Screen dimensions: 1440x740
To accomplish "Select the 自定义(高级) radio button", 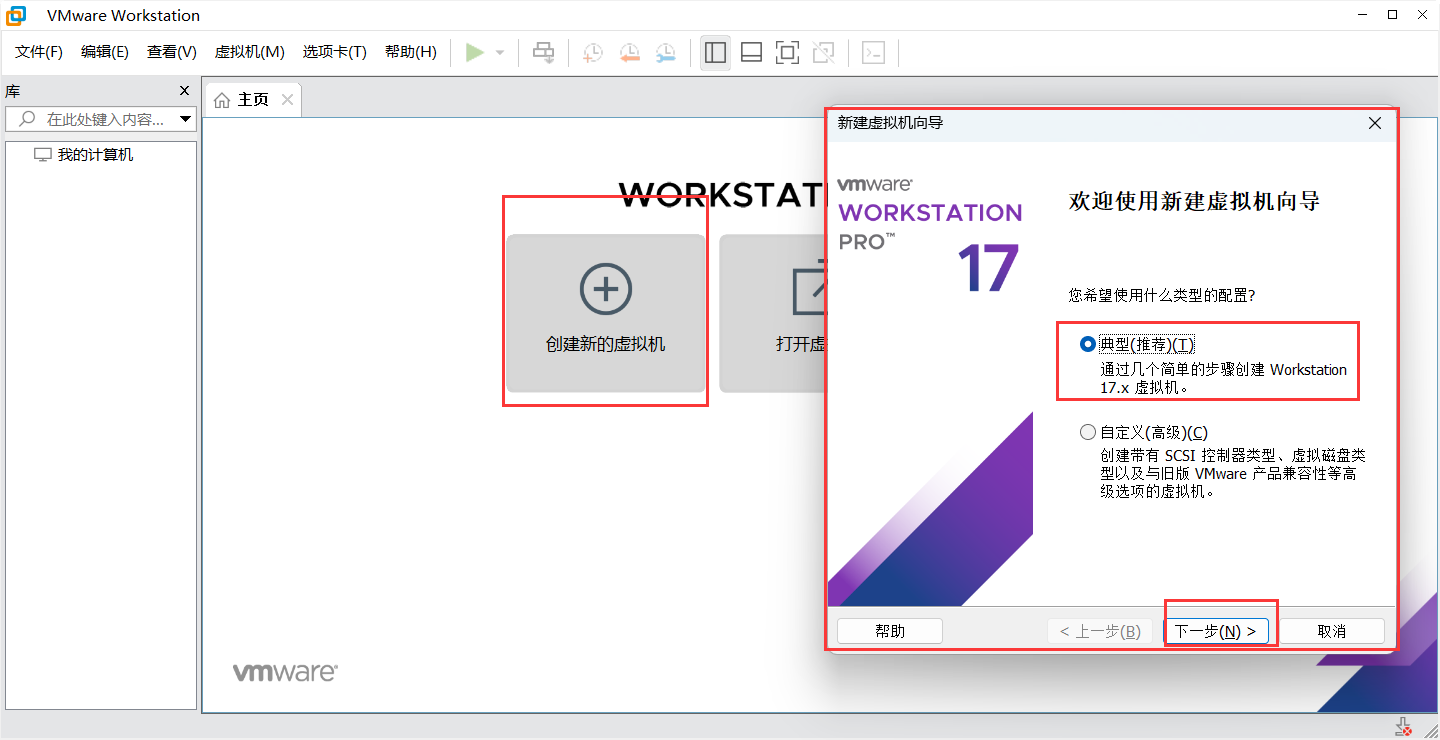I will [x=1088, y=433].
